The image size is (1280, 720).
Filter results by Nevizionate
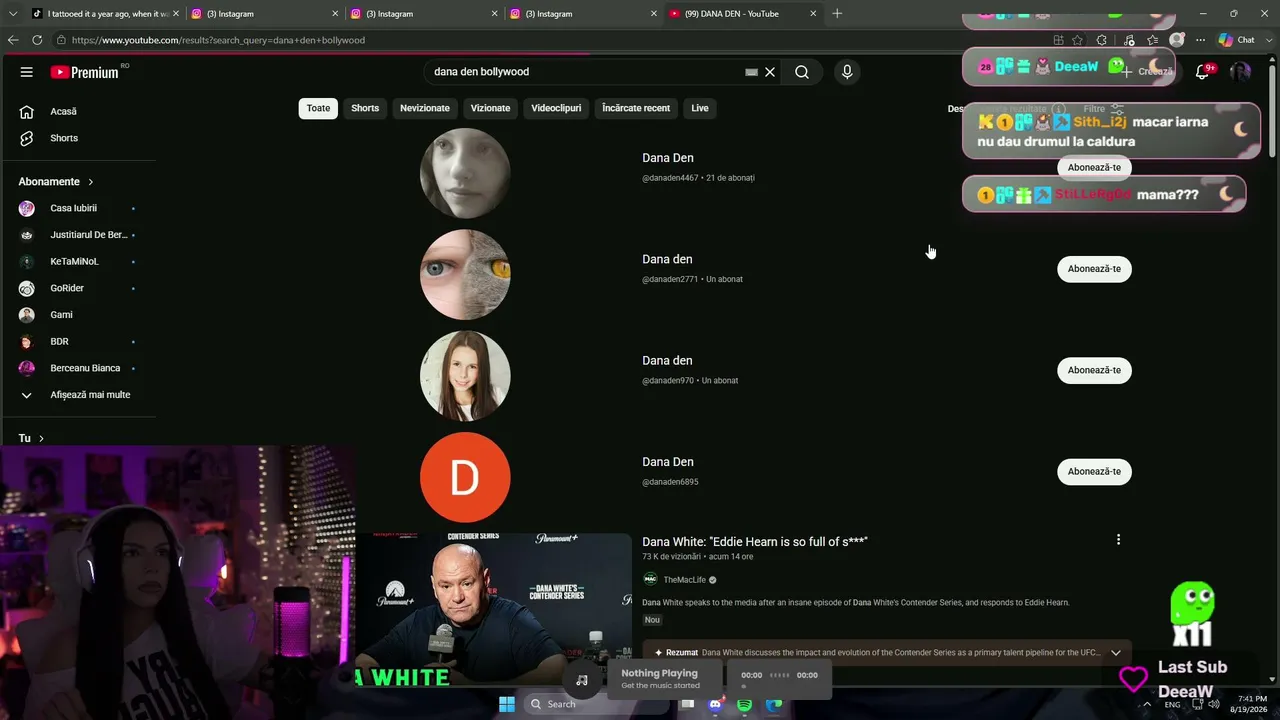pos(425,108)
